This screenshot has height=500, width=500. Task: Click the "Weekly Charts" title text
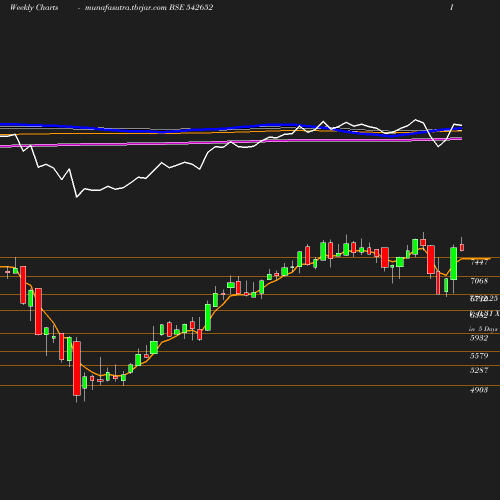(34, 8)
